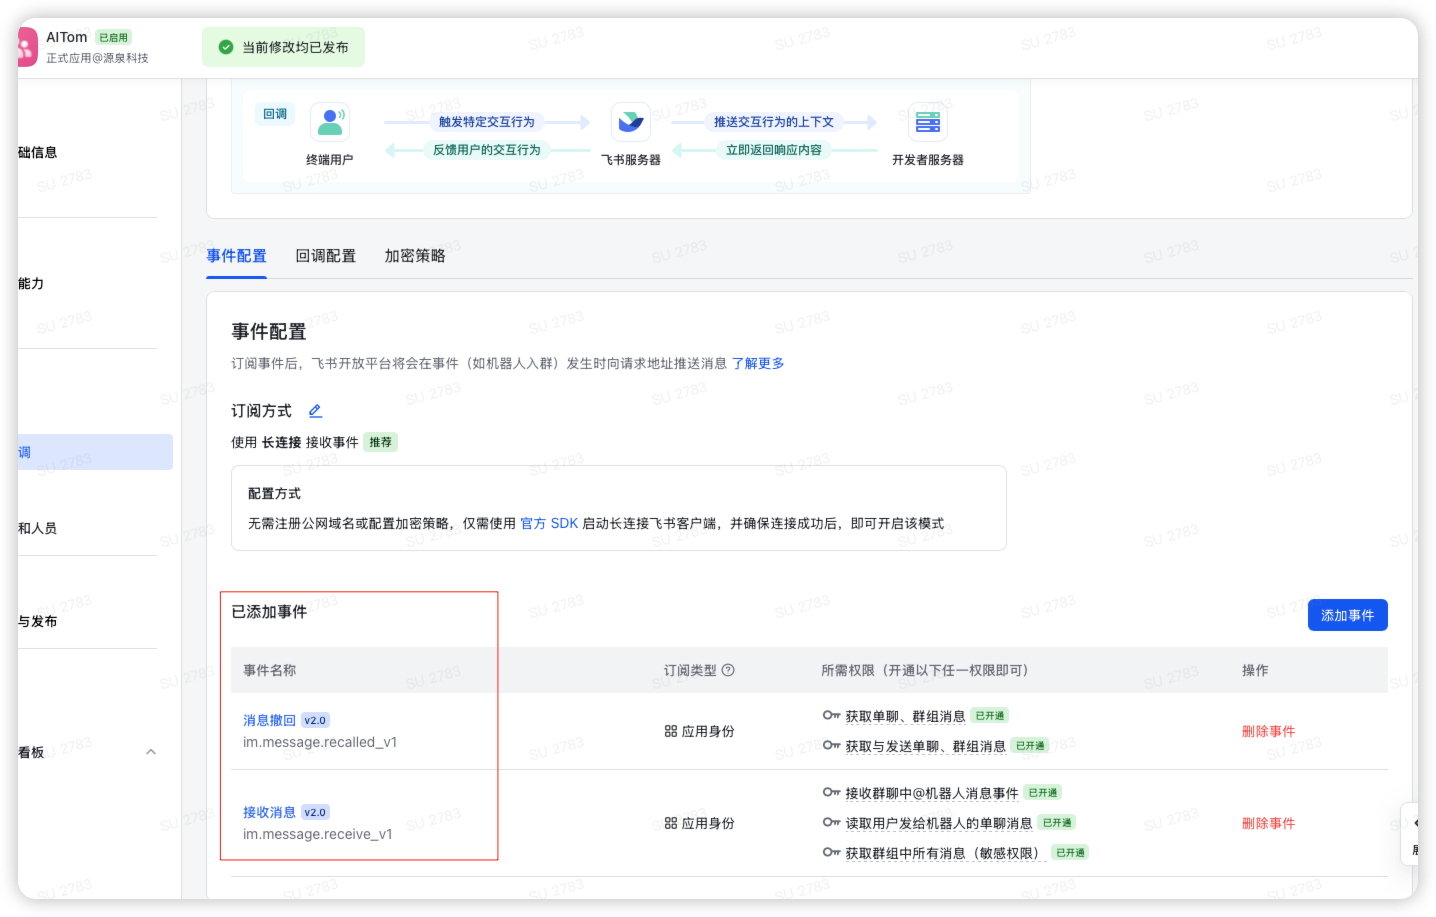Click the green published checkmark icon
Screen dimensions: 1436x917
[226, 47]
